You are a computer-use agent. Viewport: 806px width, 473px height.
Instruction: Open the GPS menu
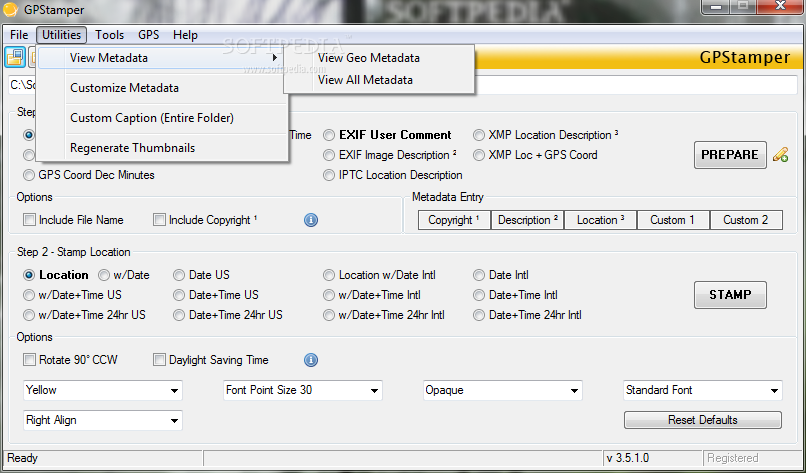click(149, 35)
